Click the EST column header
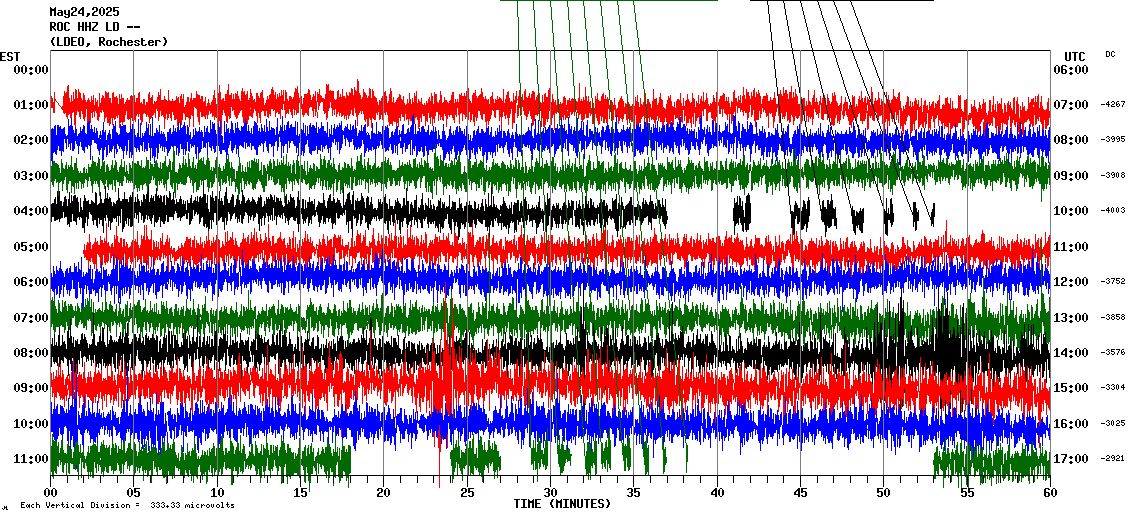Image resolution: width=1130 pixels, height=519 pixels. point(10,56)
